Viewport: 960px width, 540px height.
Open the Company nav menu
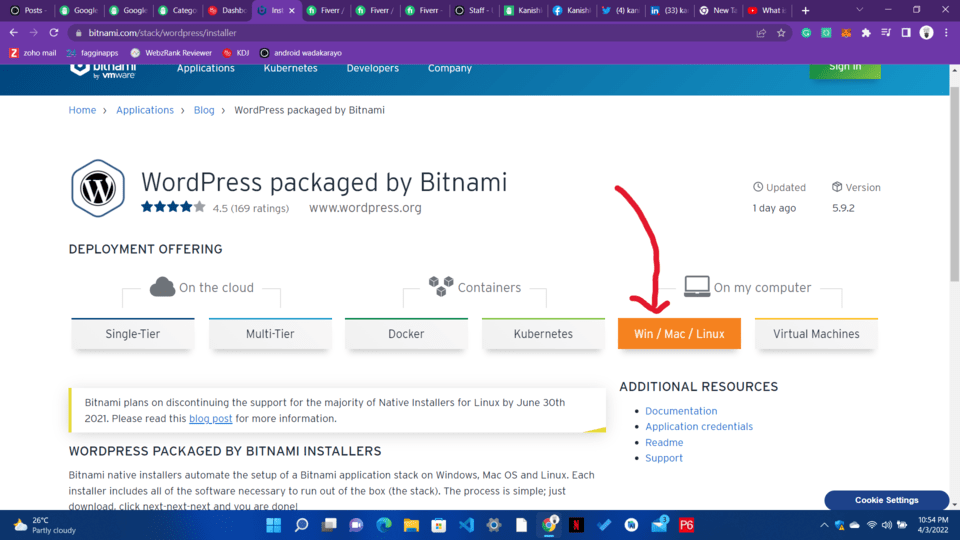[x=449, y=69]
